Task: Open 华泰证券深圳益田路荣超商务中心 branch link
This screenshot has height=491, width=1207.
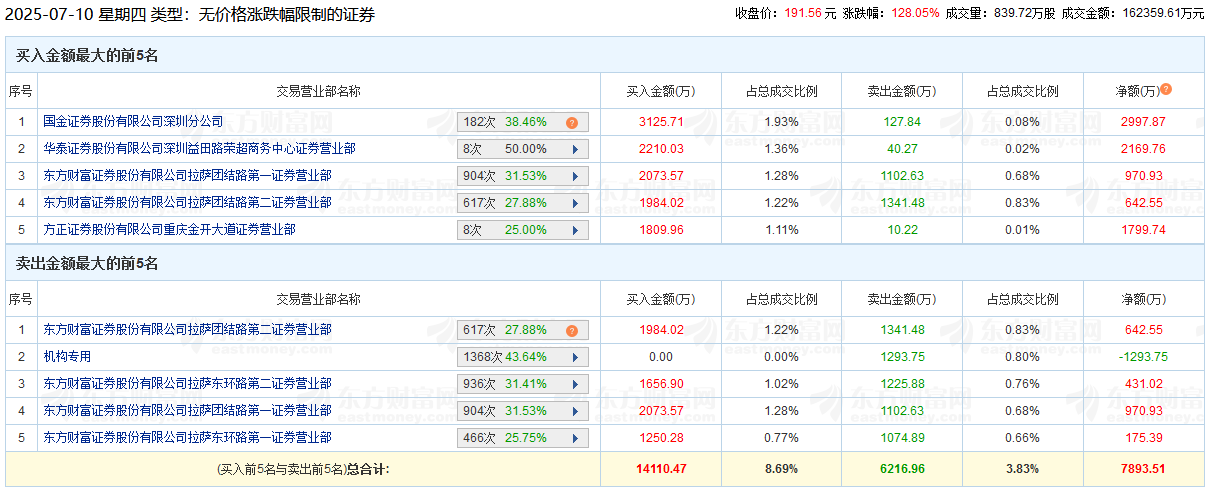Action: (x=199, y=149)
